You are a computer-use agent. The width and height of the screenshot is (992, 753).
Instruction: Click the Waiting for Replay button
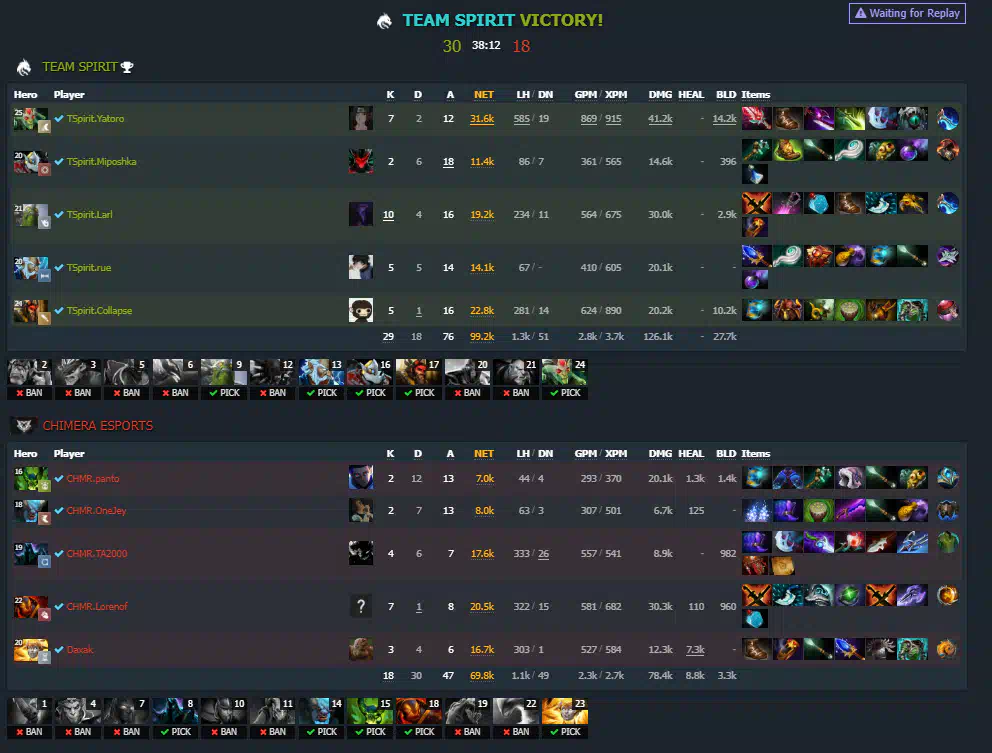tap(907, 13)
